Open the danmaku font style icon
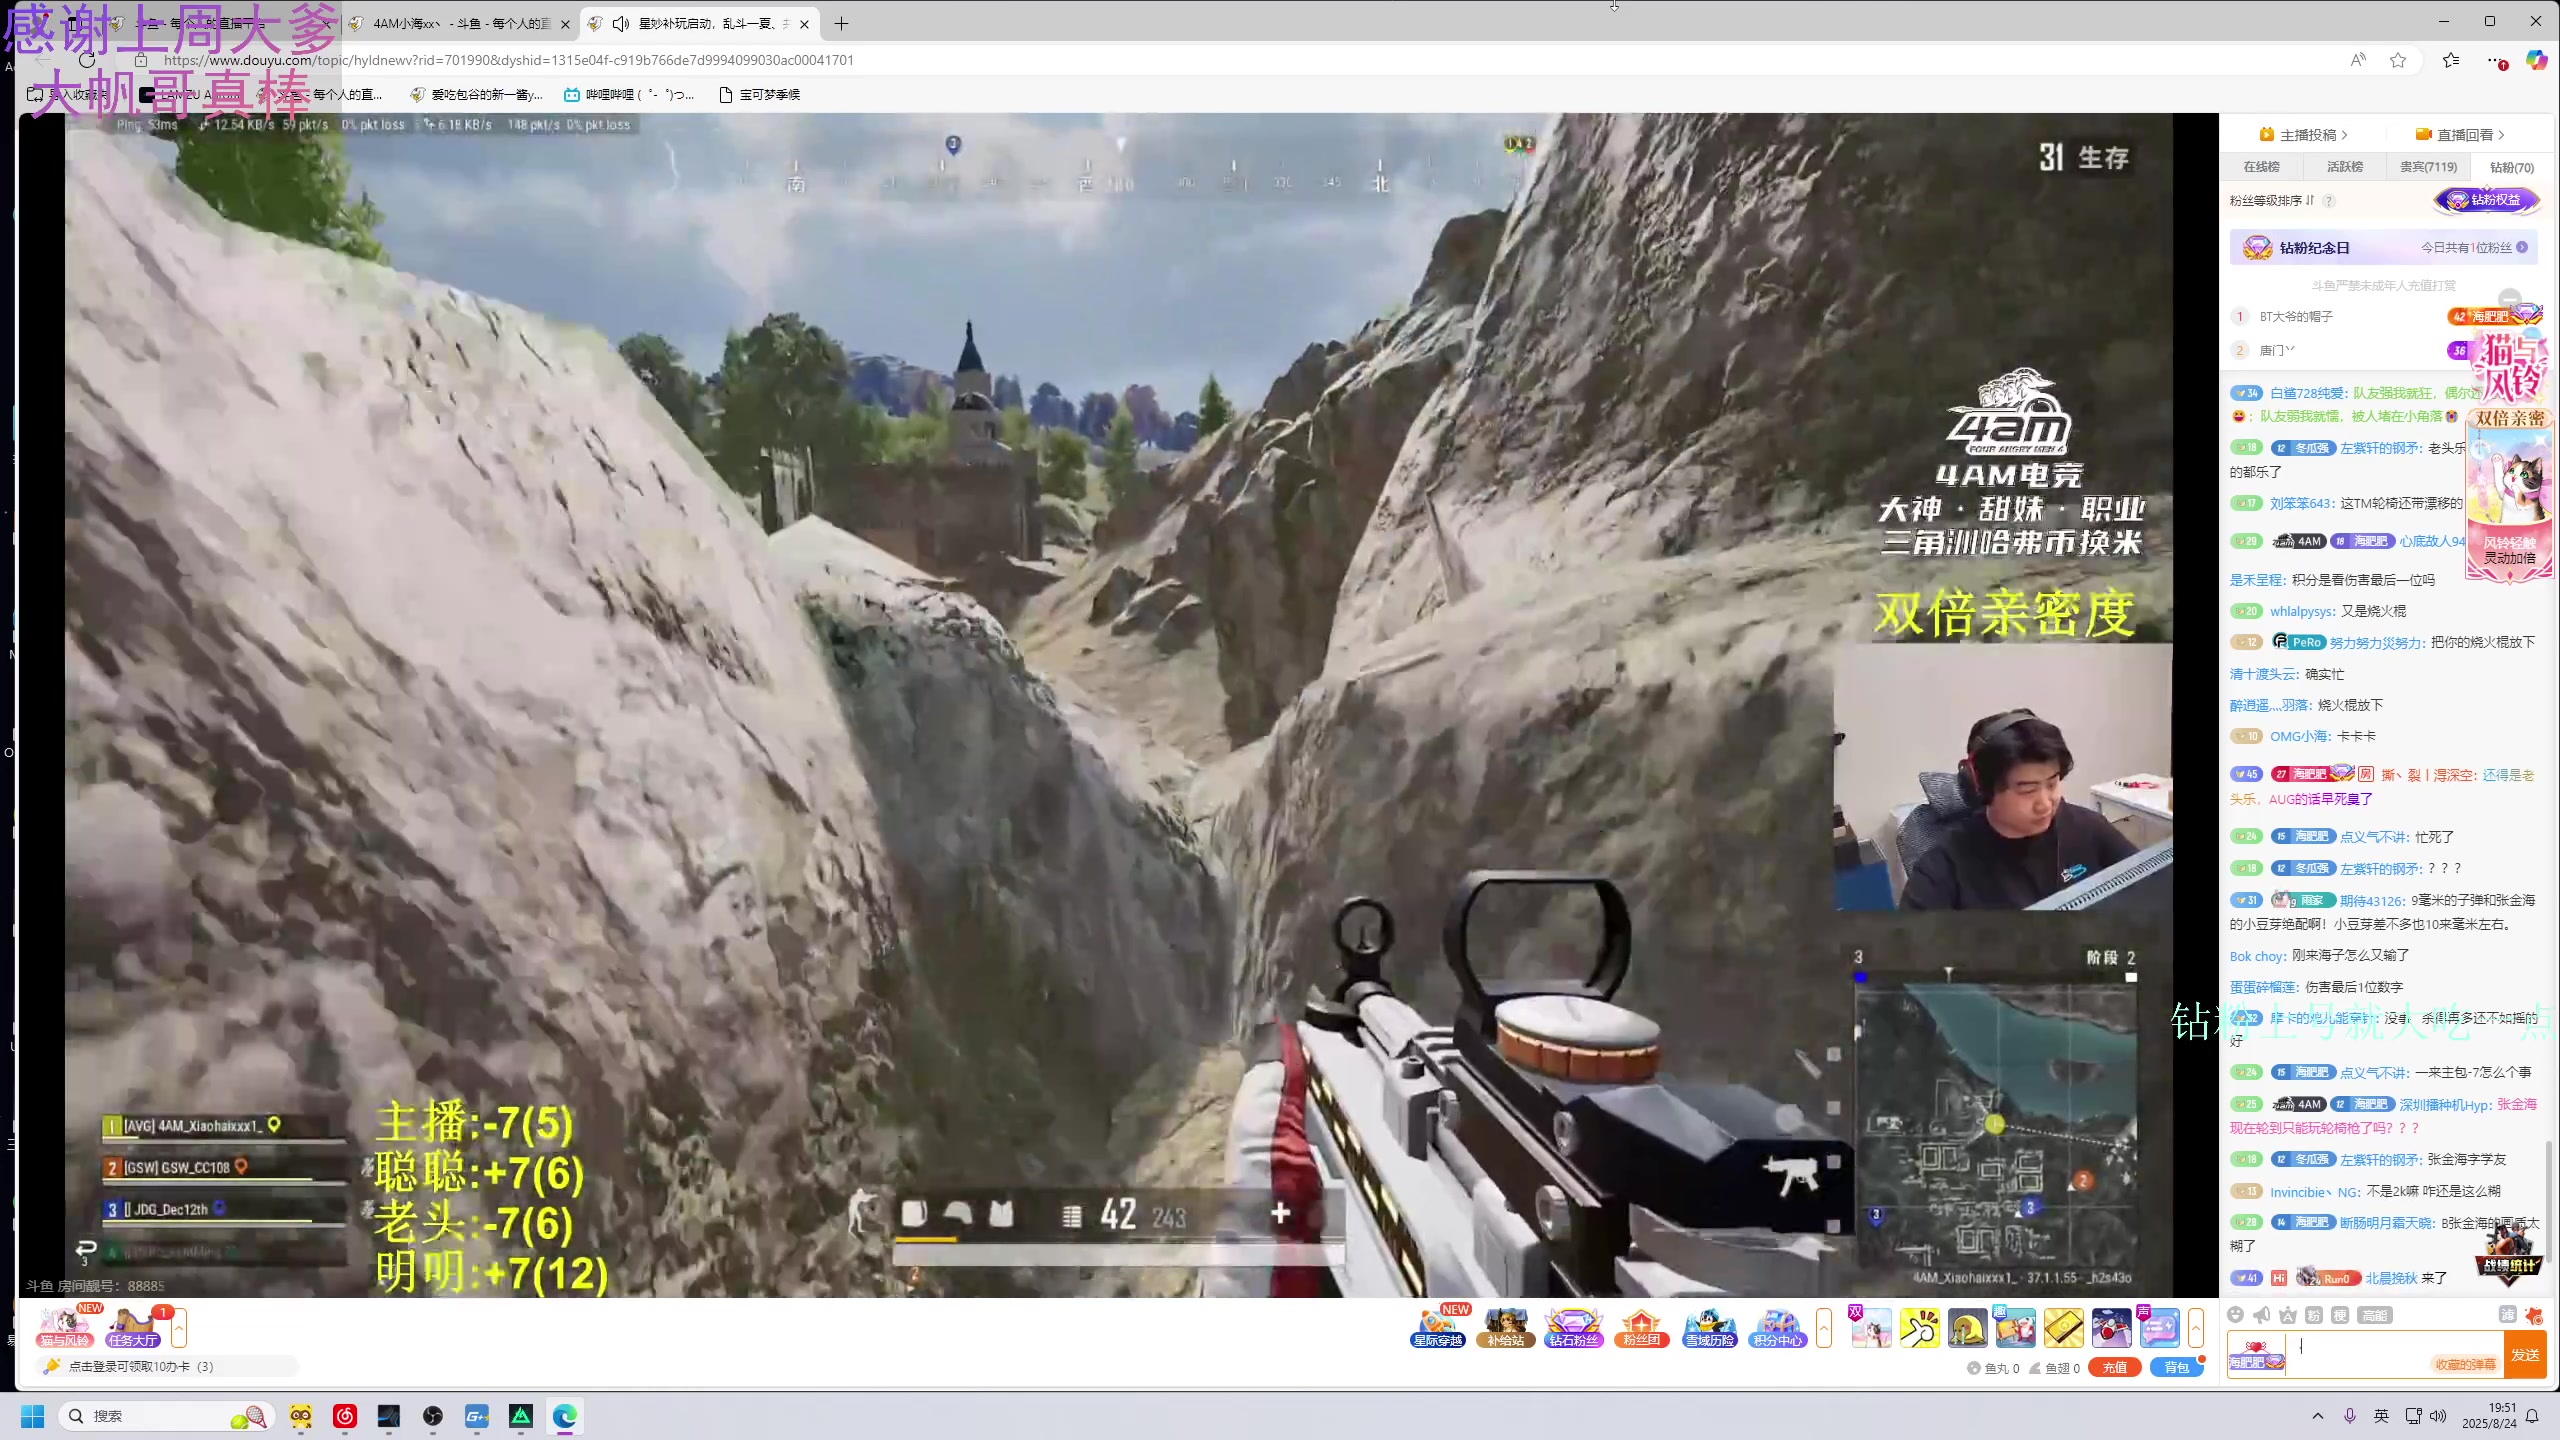The width and height of the screenshot is (2560, 1440). 2288,1315
